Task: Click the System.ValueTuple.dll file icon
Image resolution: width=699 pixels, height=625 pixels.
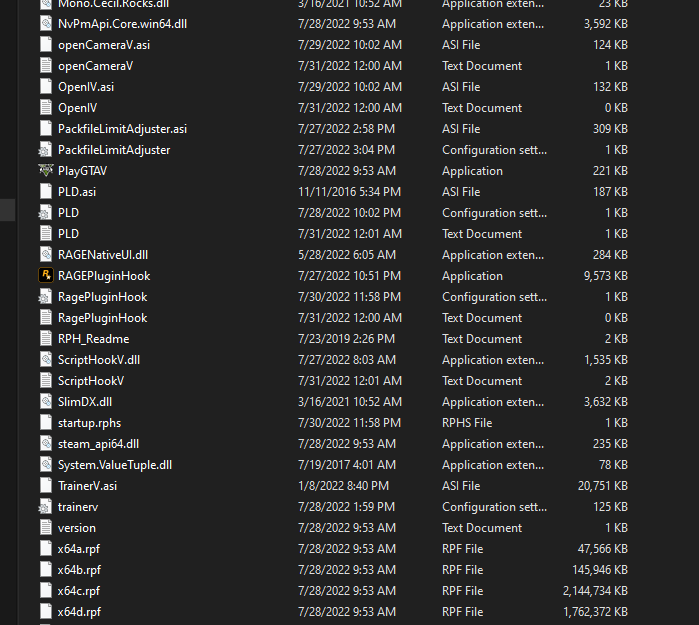Action: click(x=45, y=465)
